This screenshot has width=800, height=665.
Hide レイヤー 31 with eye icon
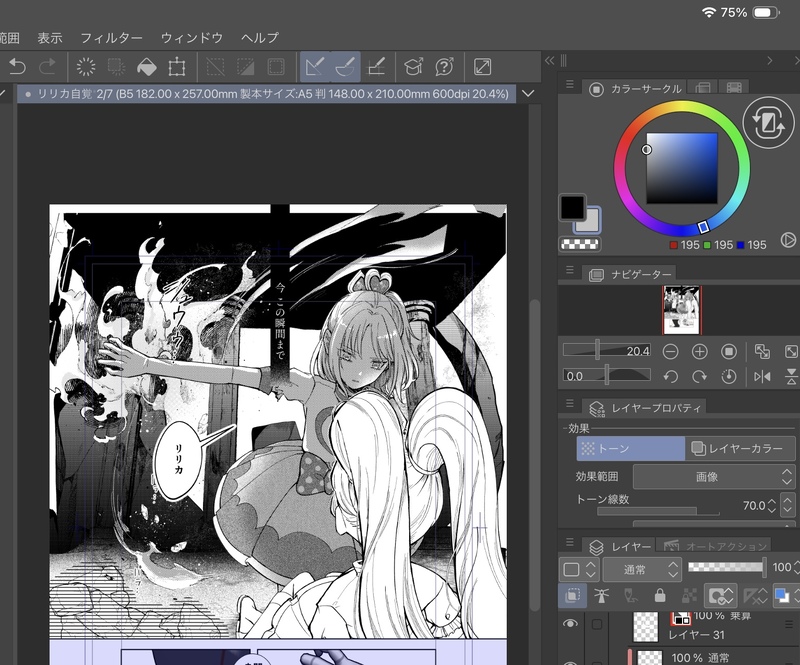(x=570, y=624)
